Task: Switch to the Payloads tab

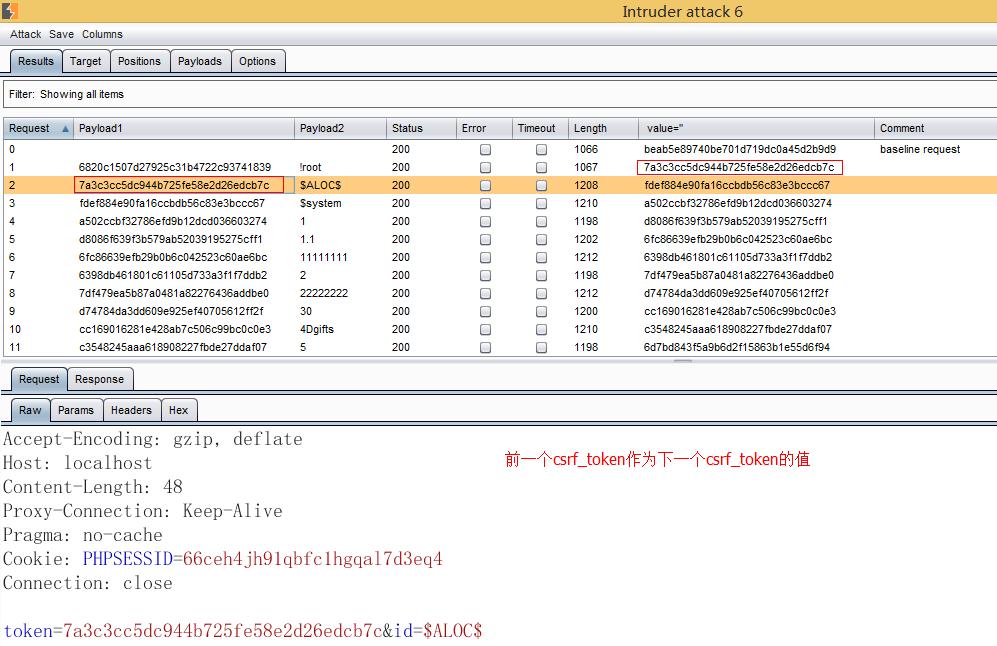Action: (199, 61)
